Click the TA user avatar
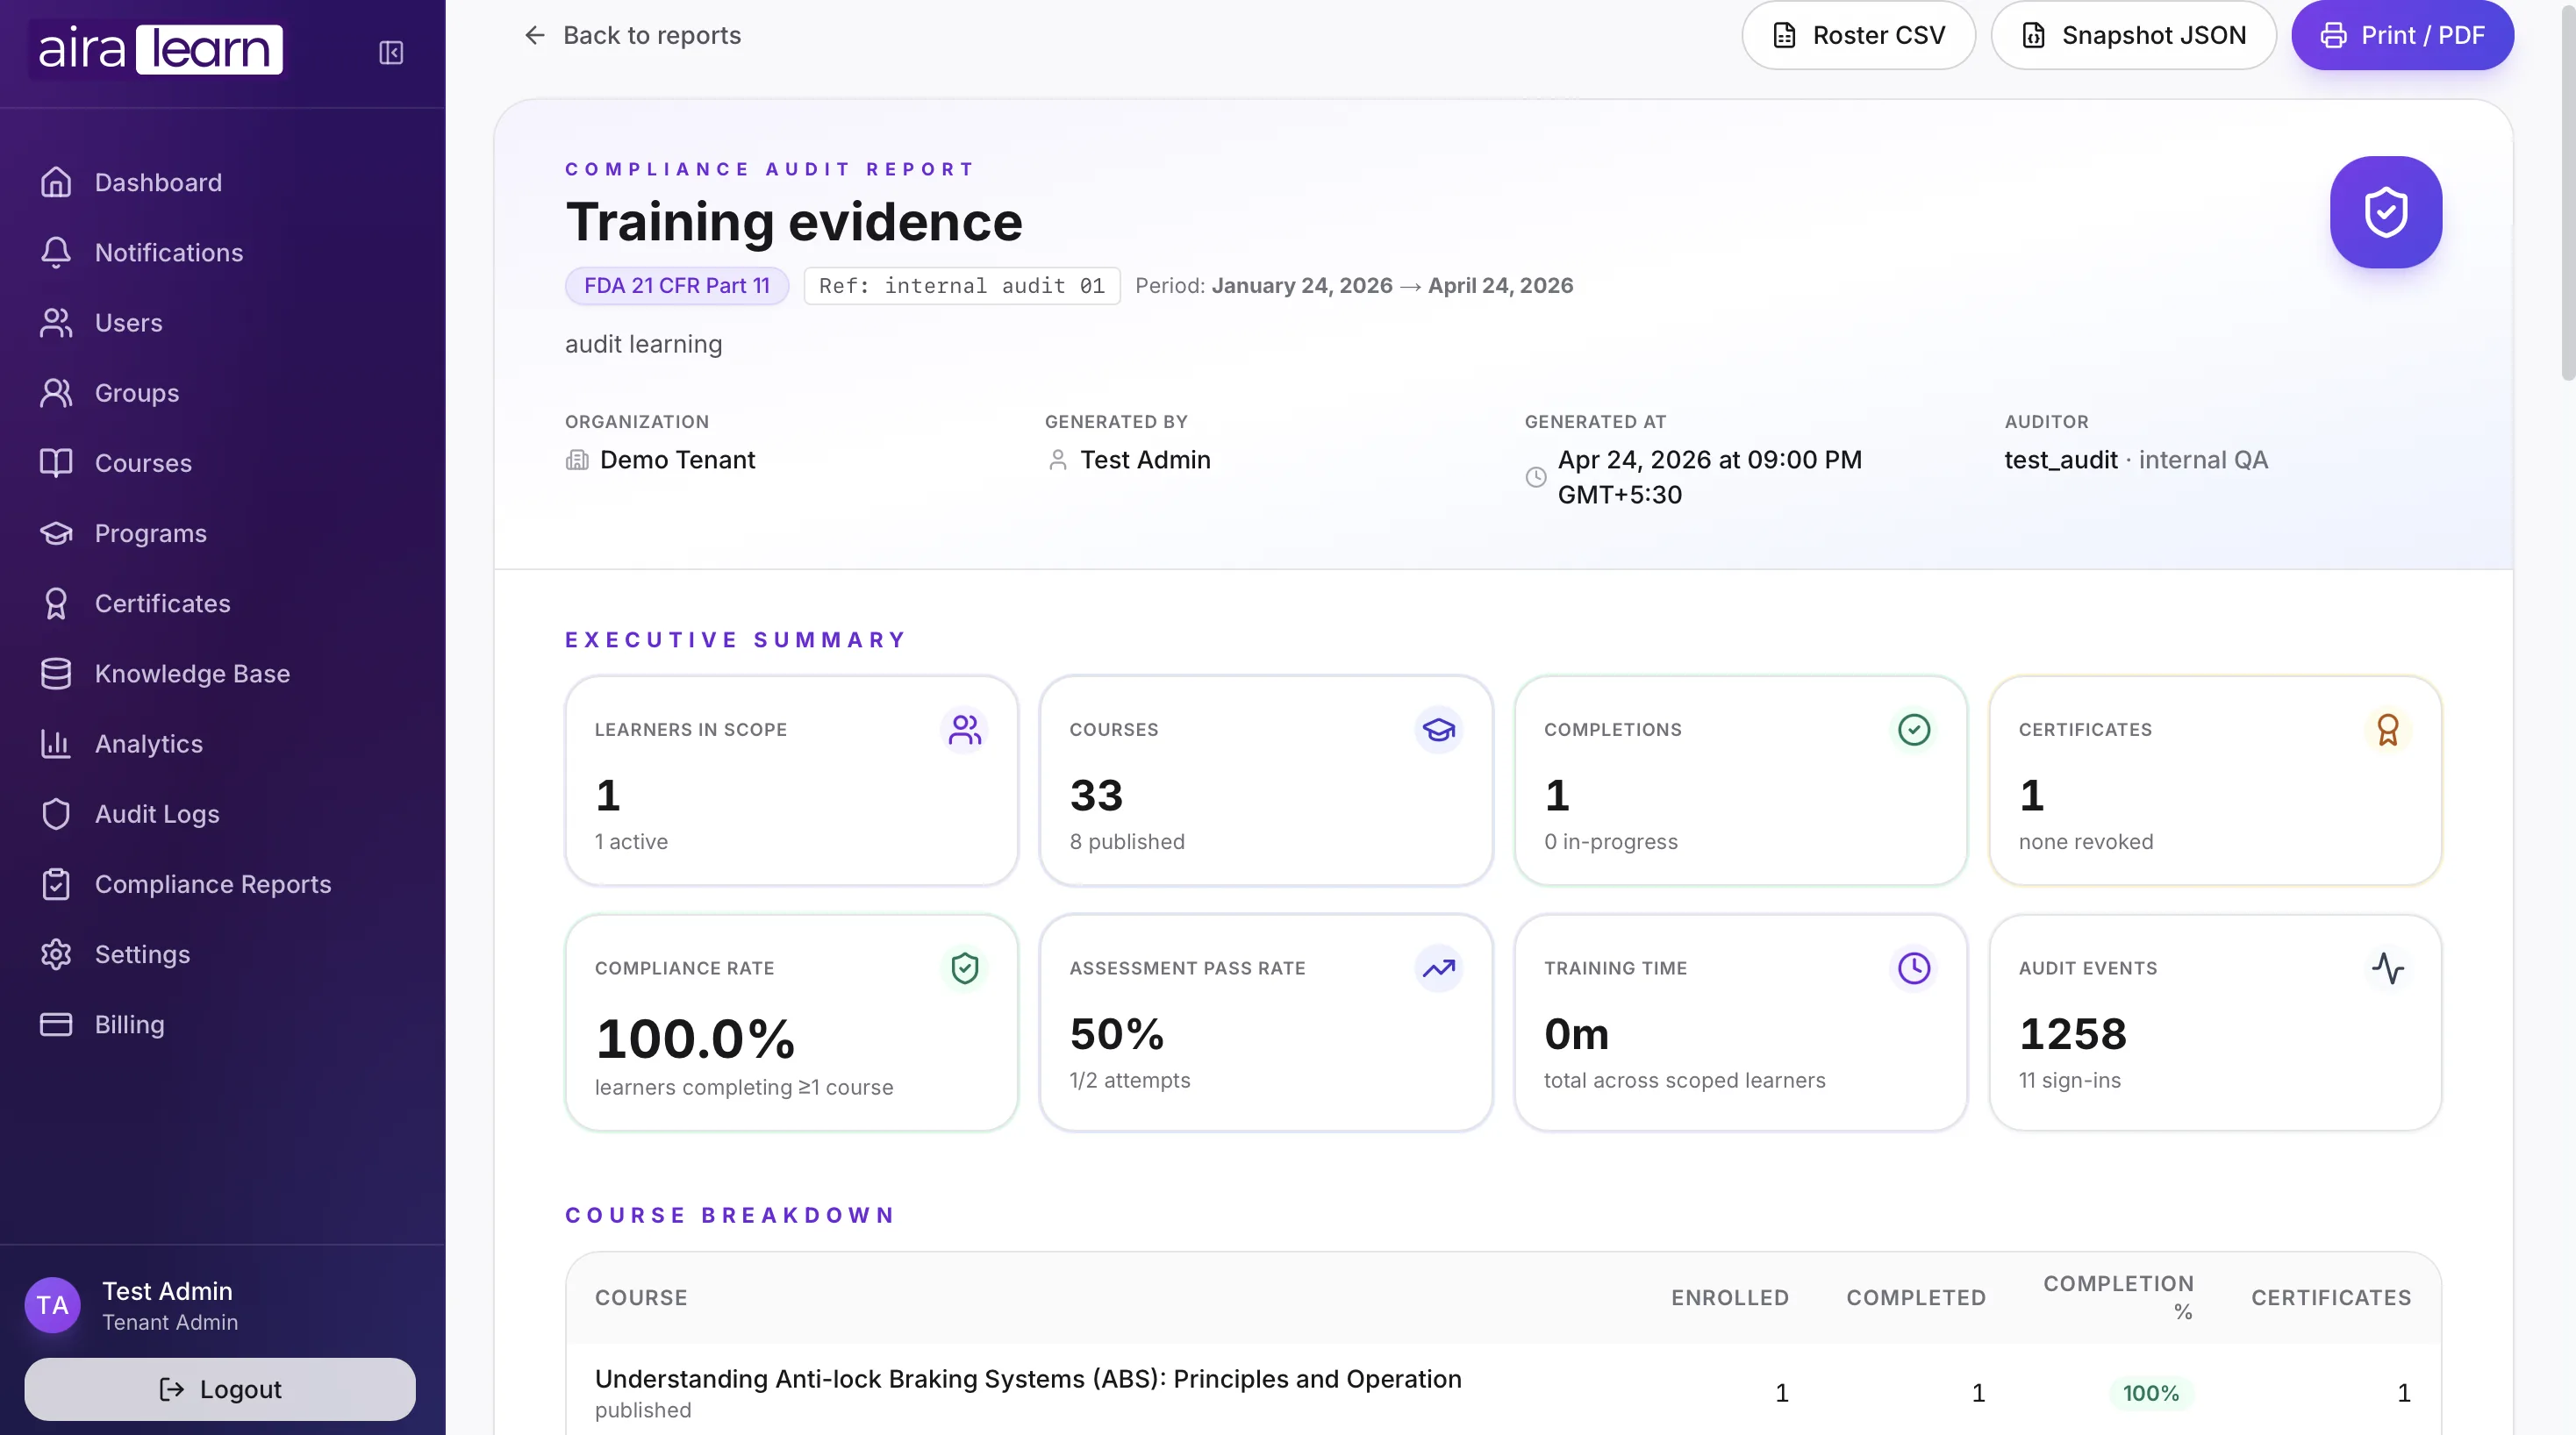 [52, 1305]
